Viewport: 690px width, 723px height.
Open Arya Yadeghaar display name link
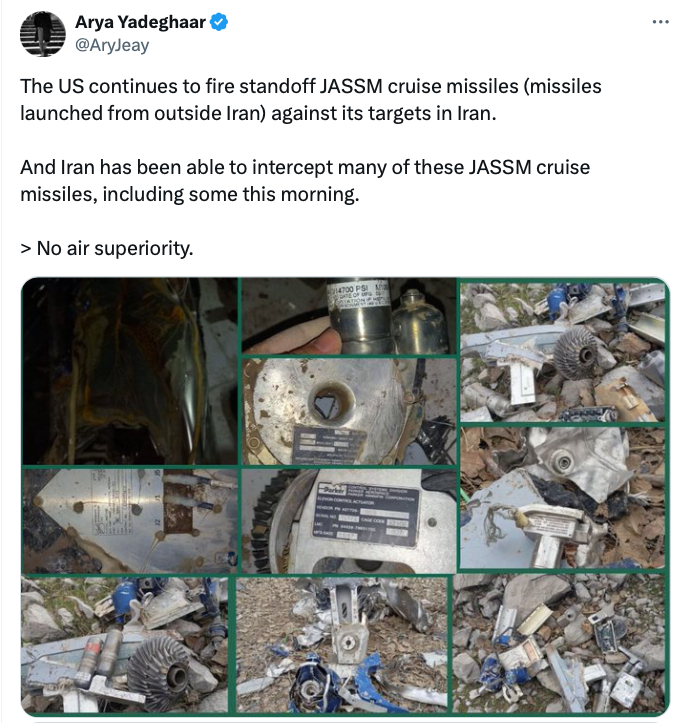[140, 22]
